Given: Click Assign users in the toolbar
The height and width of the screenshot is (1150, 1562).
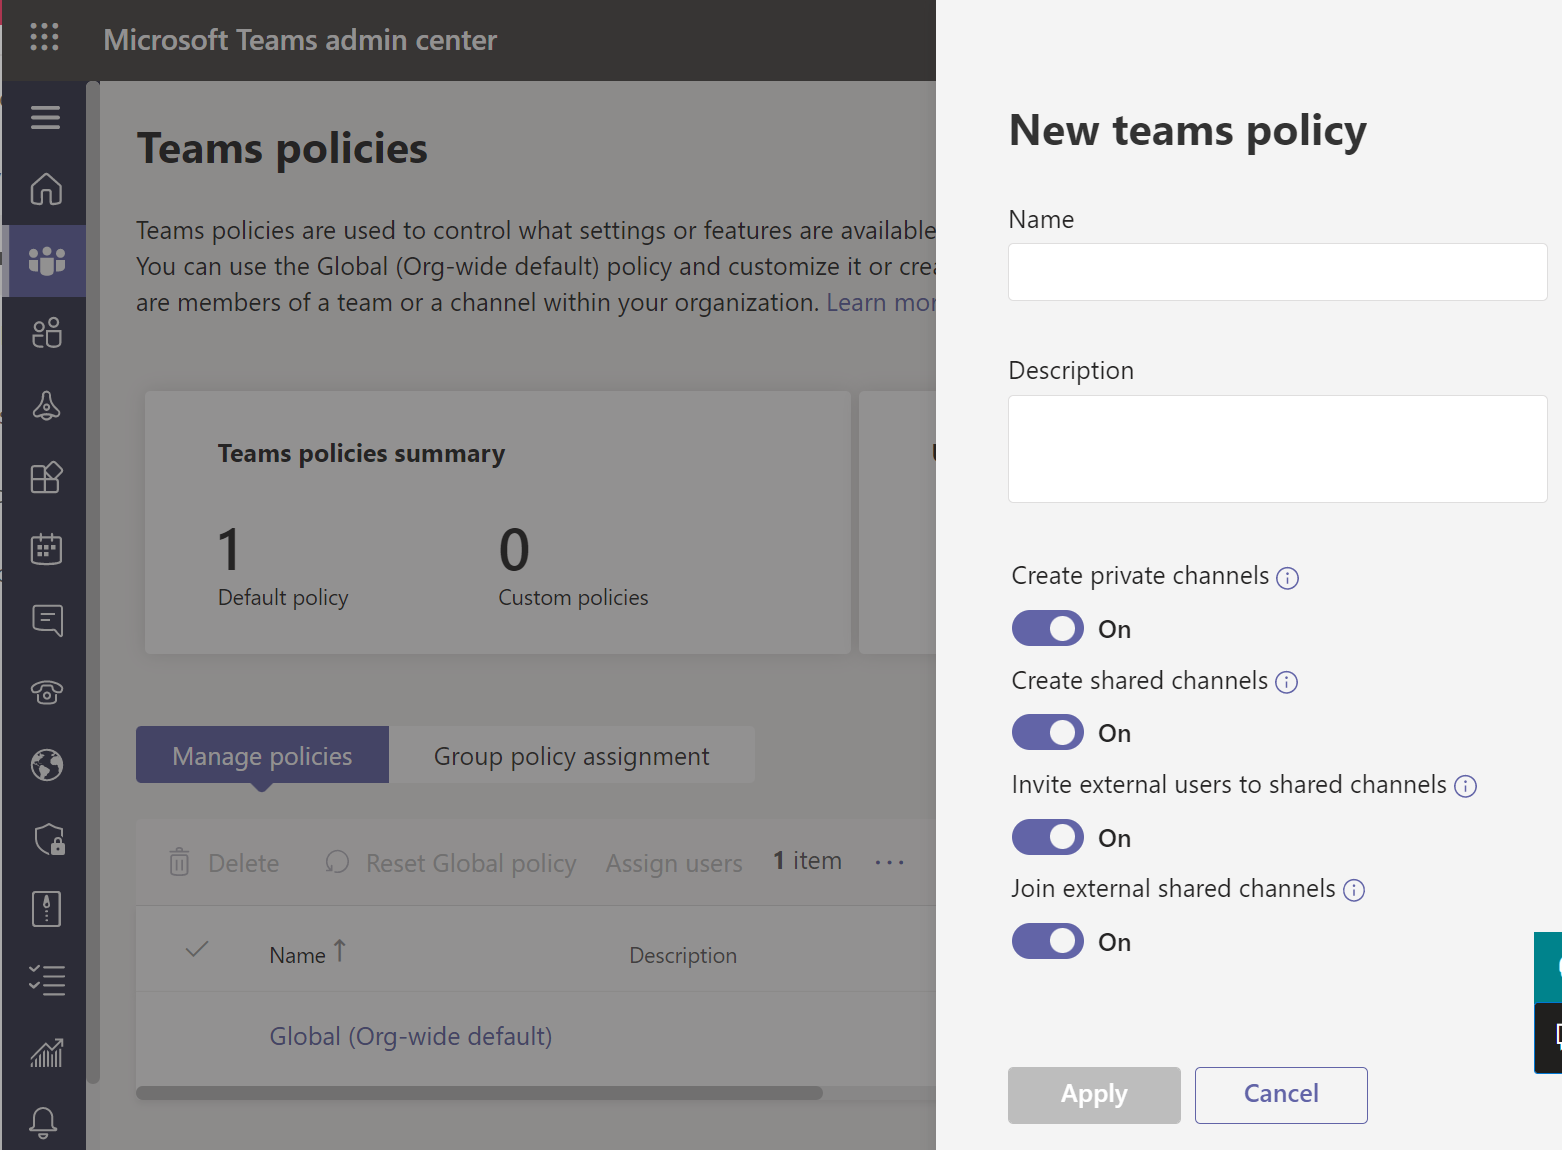Looking at the screenshot, I should click(x=674, y=862).
